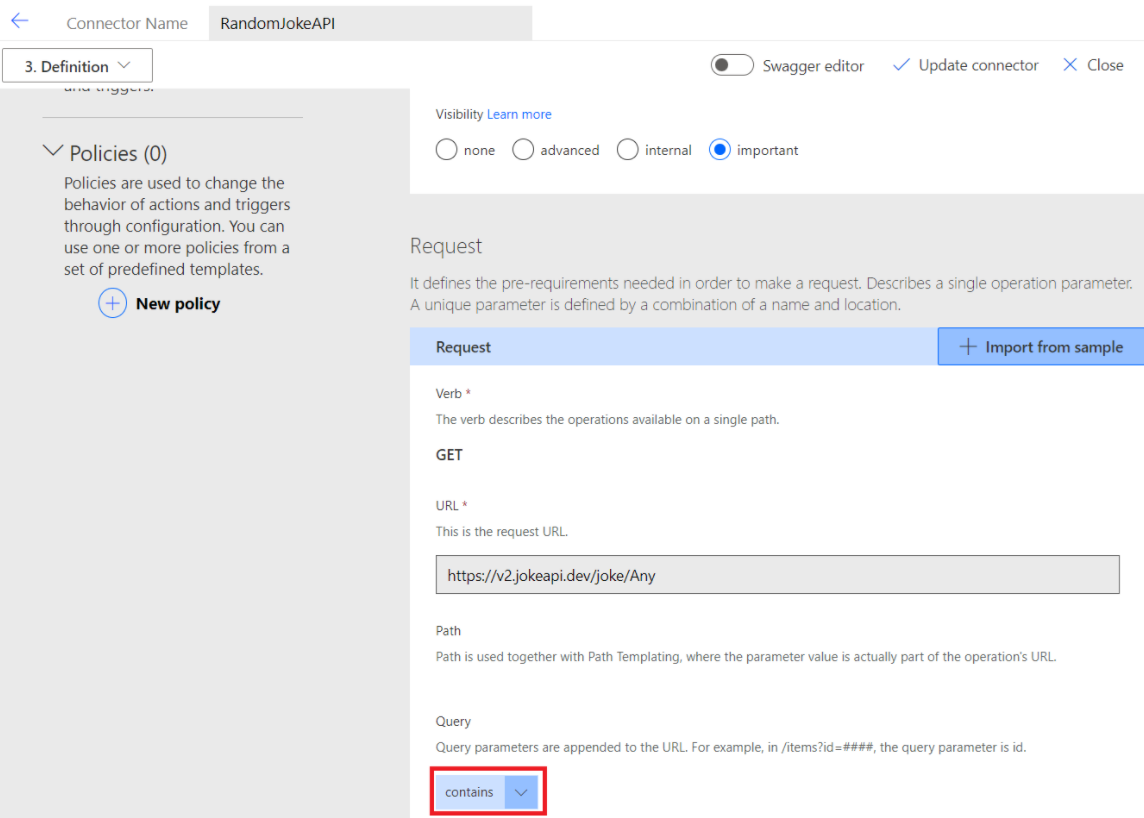Click the 'contains' query parameter chip
The width and height of the screenshot is (1144, 818).
tap(470, 792)
